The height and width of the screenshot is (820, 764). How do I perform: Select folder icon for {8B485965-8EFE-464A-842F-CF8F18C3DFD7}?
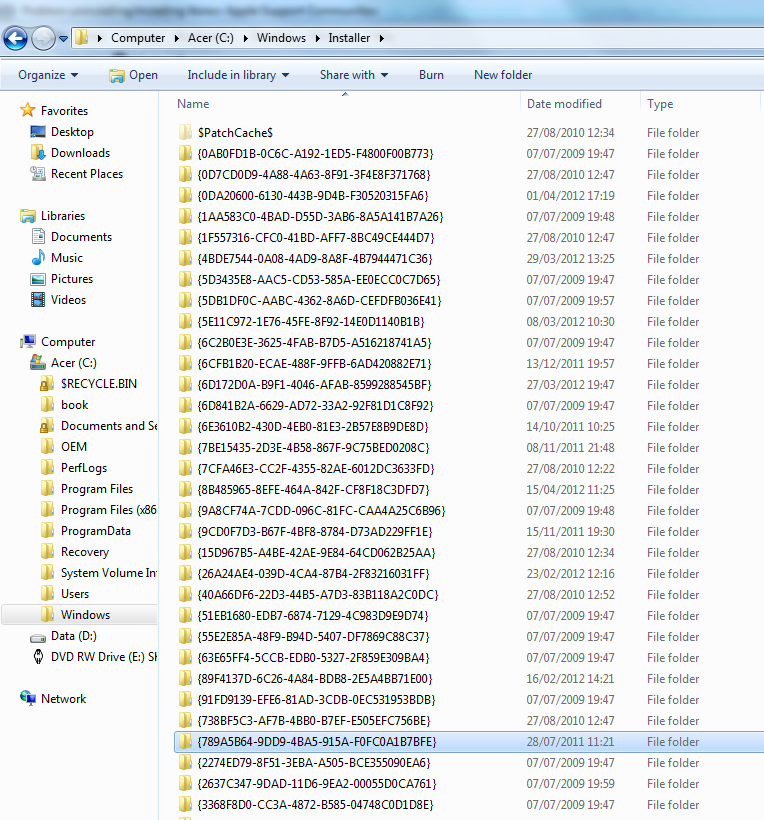185,489
